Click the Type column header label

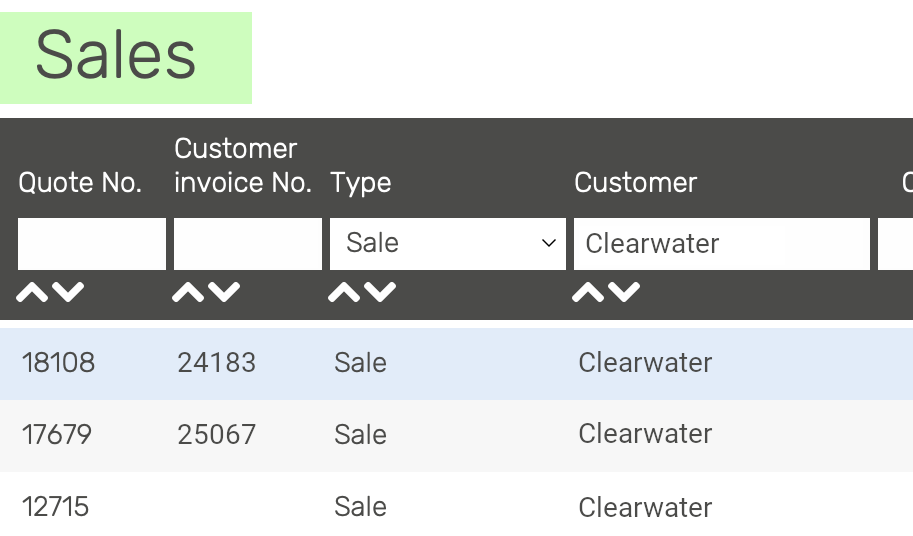tap(360, 183)
